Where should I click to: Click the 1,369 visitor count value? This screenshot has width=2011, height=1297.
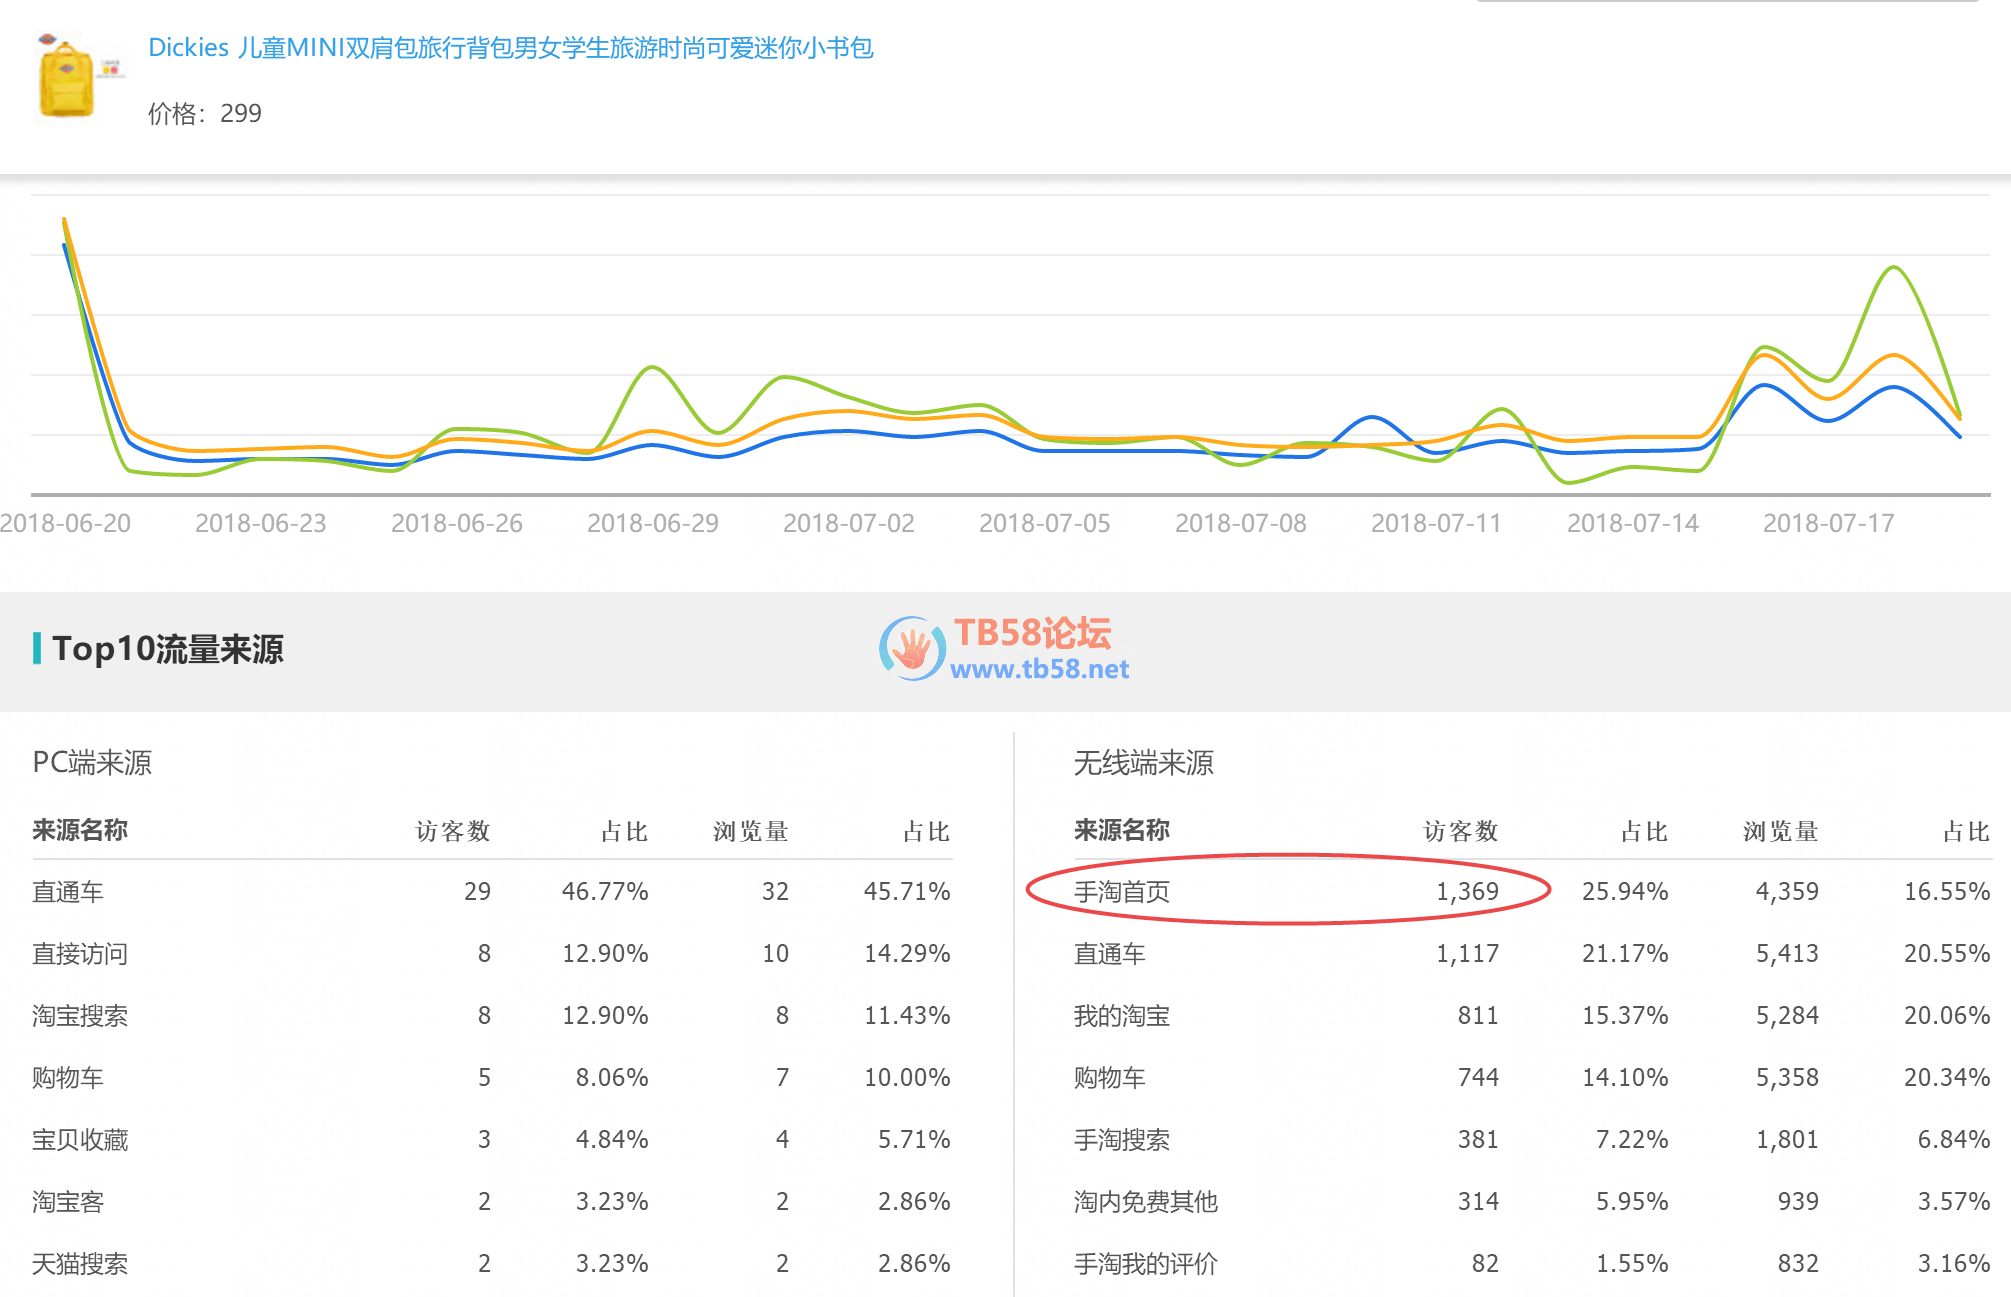pyautogui.click(x=1467, y=891)
